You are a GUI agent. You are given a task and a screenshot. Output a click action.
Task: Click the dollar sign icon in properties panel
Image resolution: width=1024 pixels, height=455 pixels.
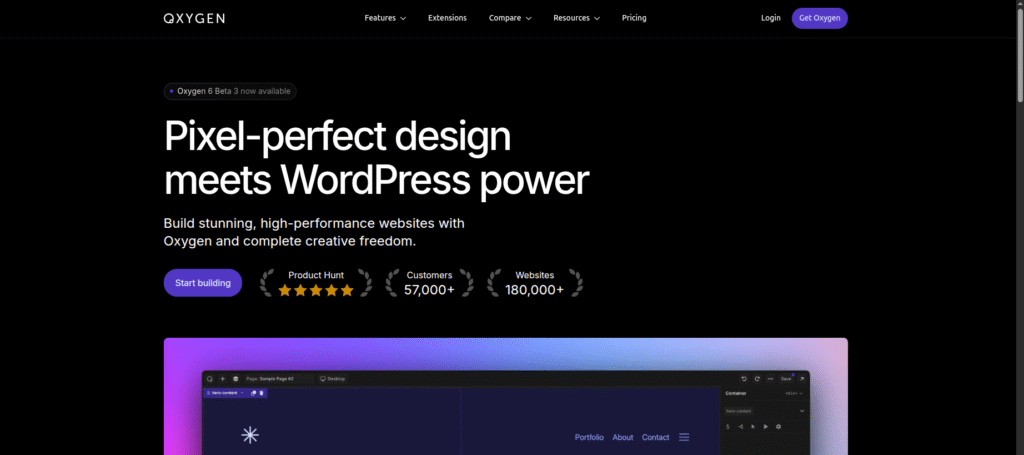728,427
